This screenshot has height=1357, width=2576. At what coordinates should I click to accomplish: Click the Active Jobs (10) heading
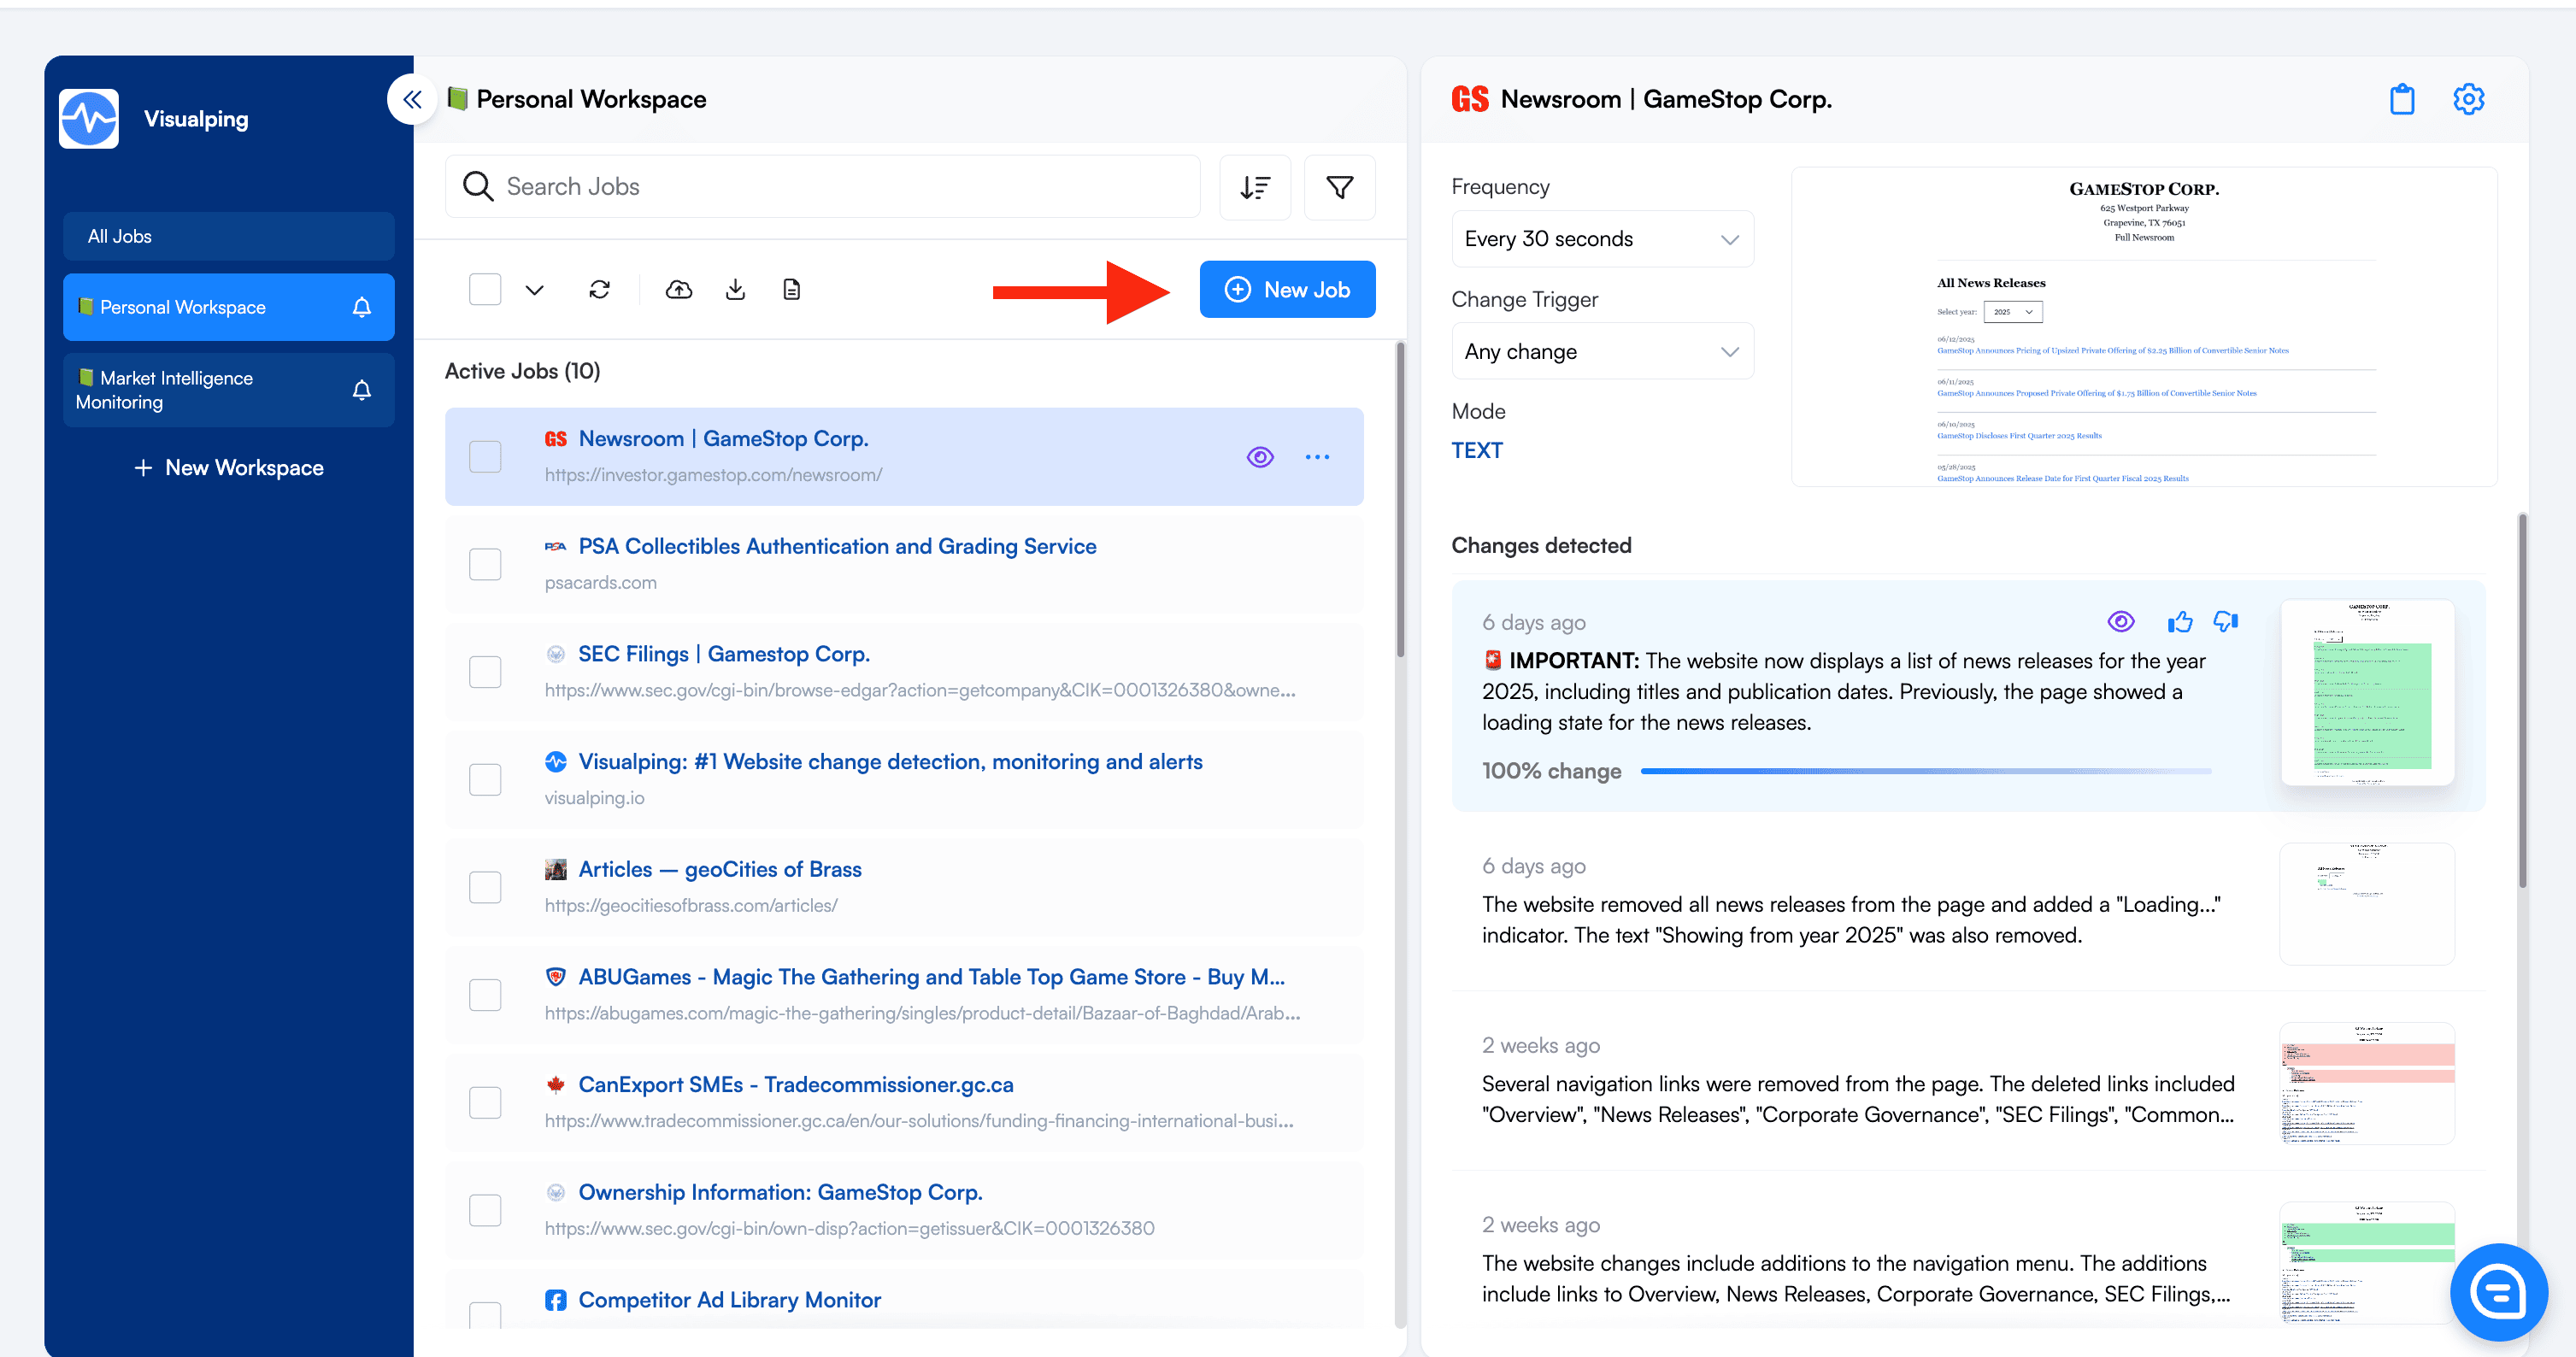522,372
